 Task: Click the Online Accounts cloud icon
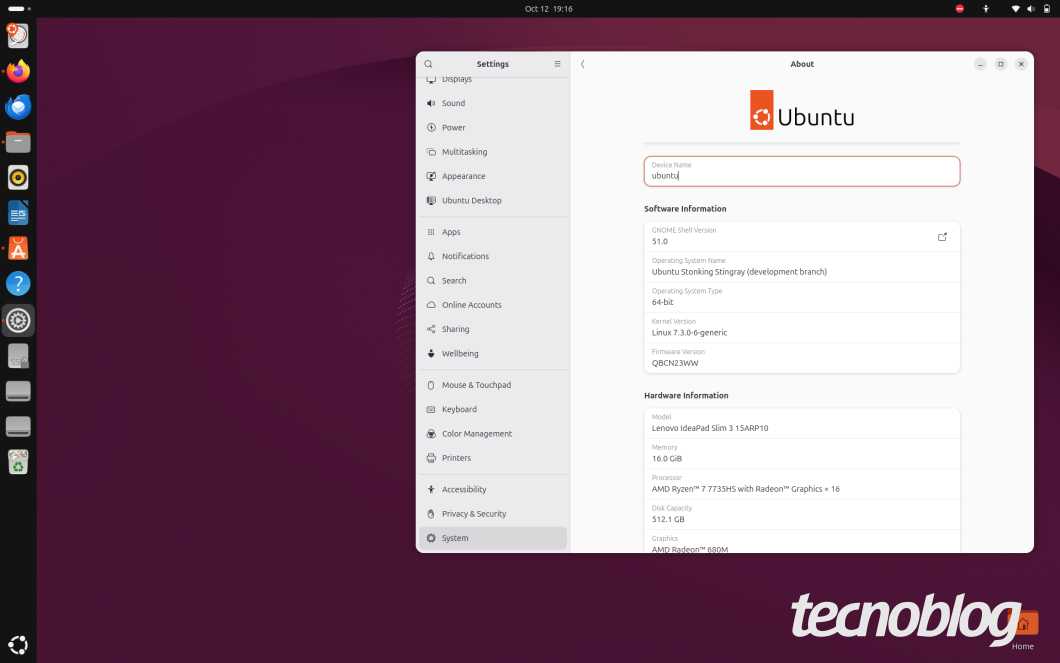click(431, 305)
